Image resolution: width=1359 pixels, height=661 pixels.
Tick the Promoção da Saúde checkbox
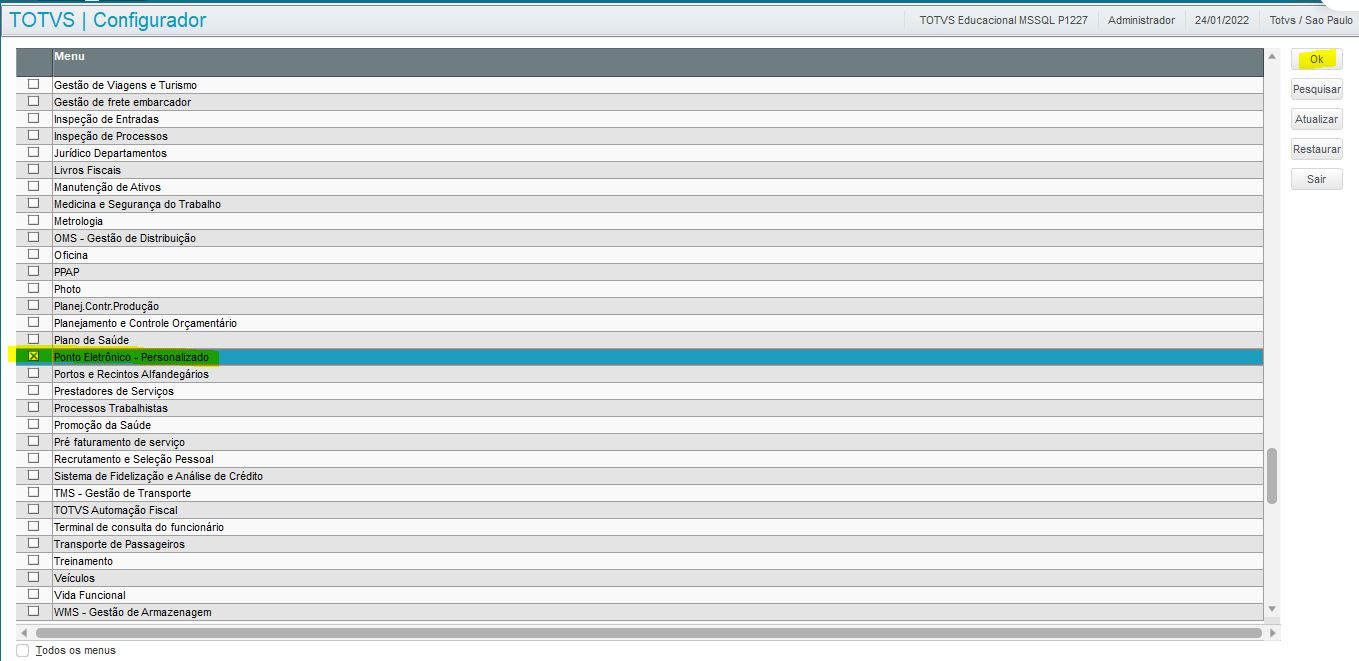click(x=33, y=424)
